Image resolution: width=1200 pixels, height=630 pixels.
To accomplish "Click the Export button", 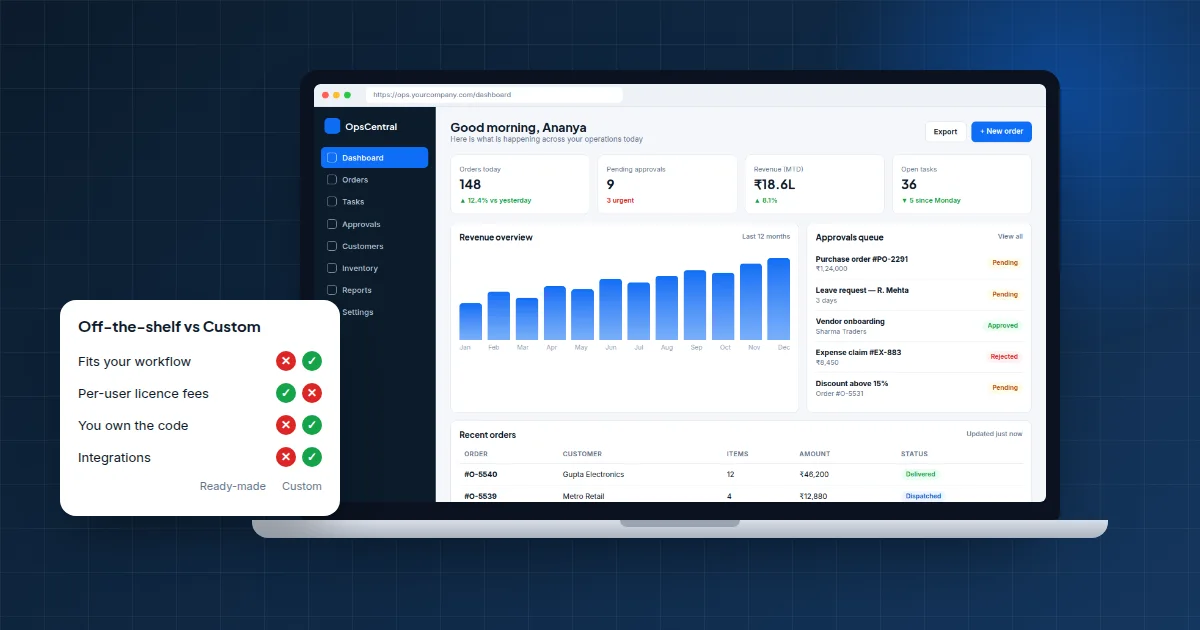I will (x=945, y=132).
